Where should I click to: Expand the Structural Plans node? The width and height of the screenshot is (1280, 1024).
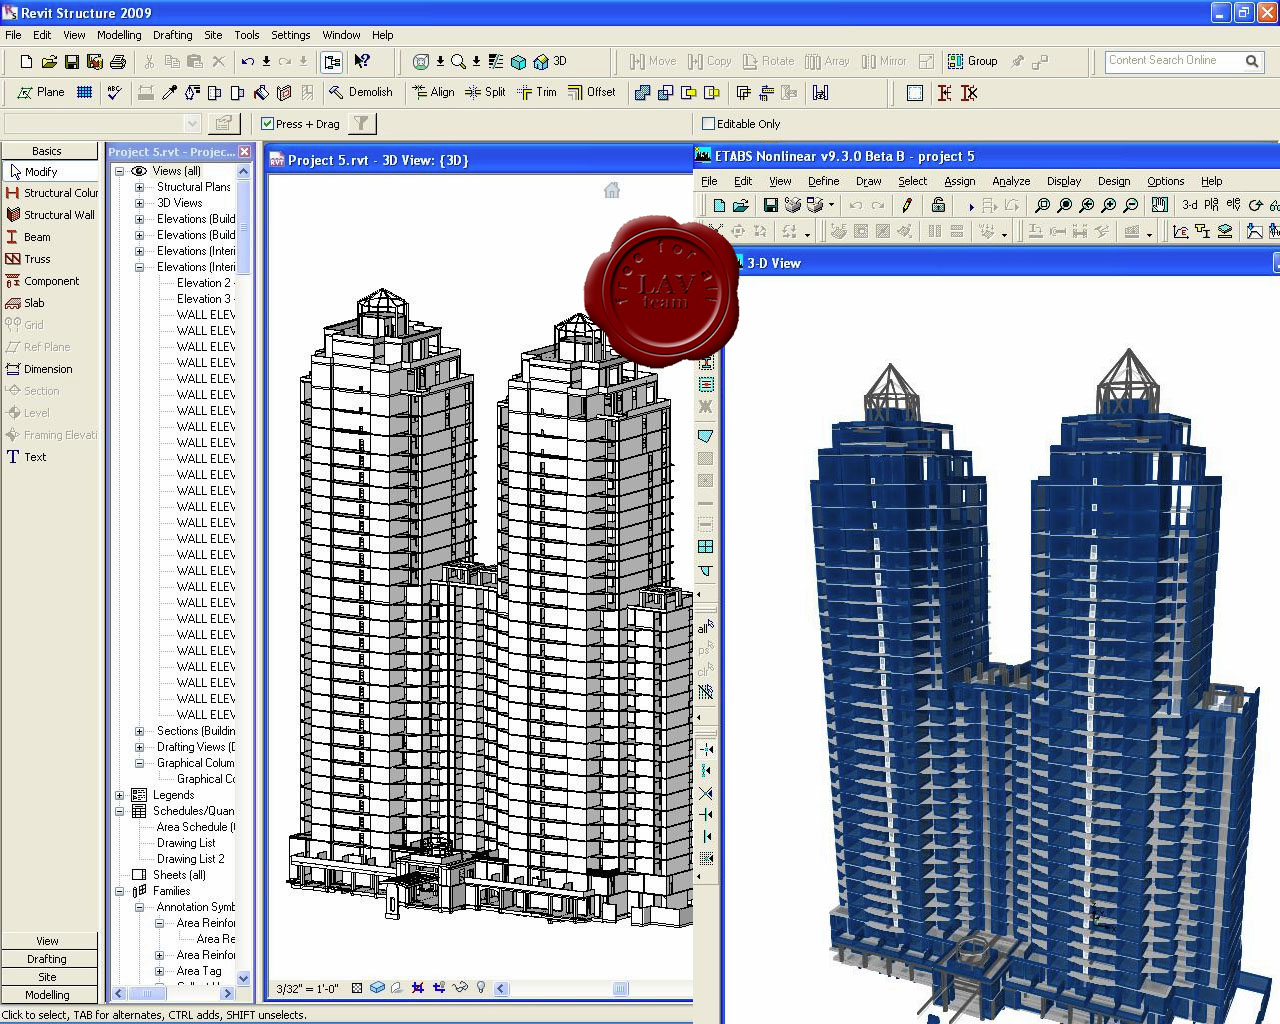pos(140,187)
